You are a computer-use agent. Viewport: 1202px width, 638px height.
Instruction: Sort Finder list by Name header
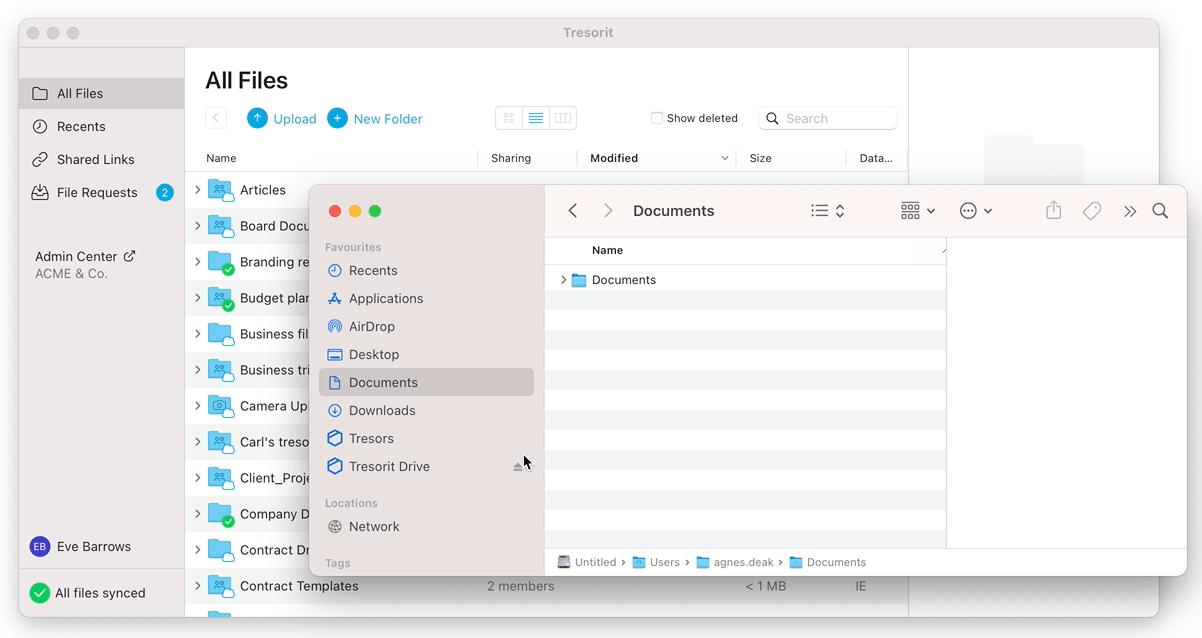[607, 250]
